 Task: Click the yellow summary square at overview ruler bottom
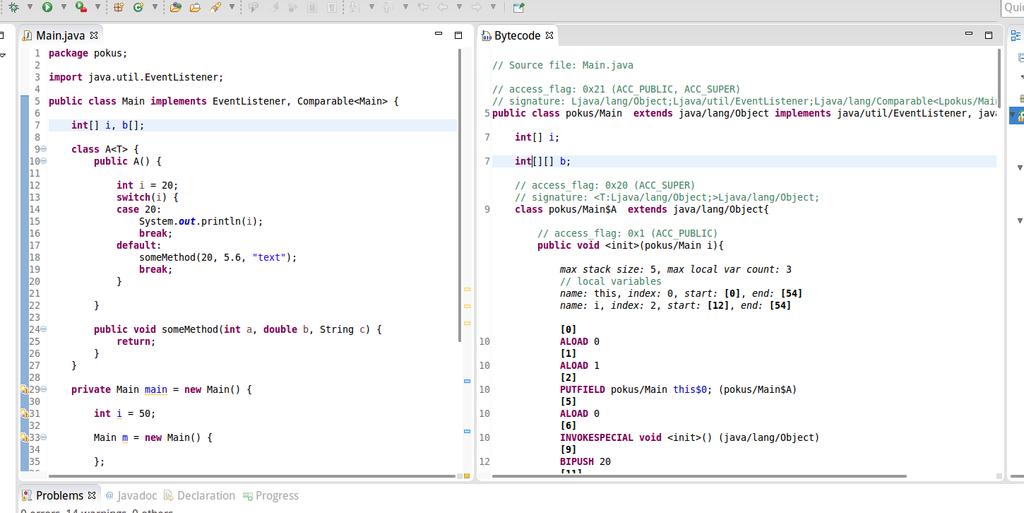[467, 476]
